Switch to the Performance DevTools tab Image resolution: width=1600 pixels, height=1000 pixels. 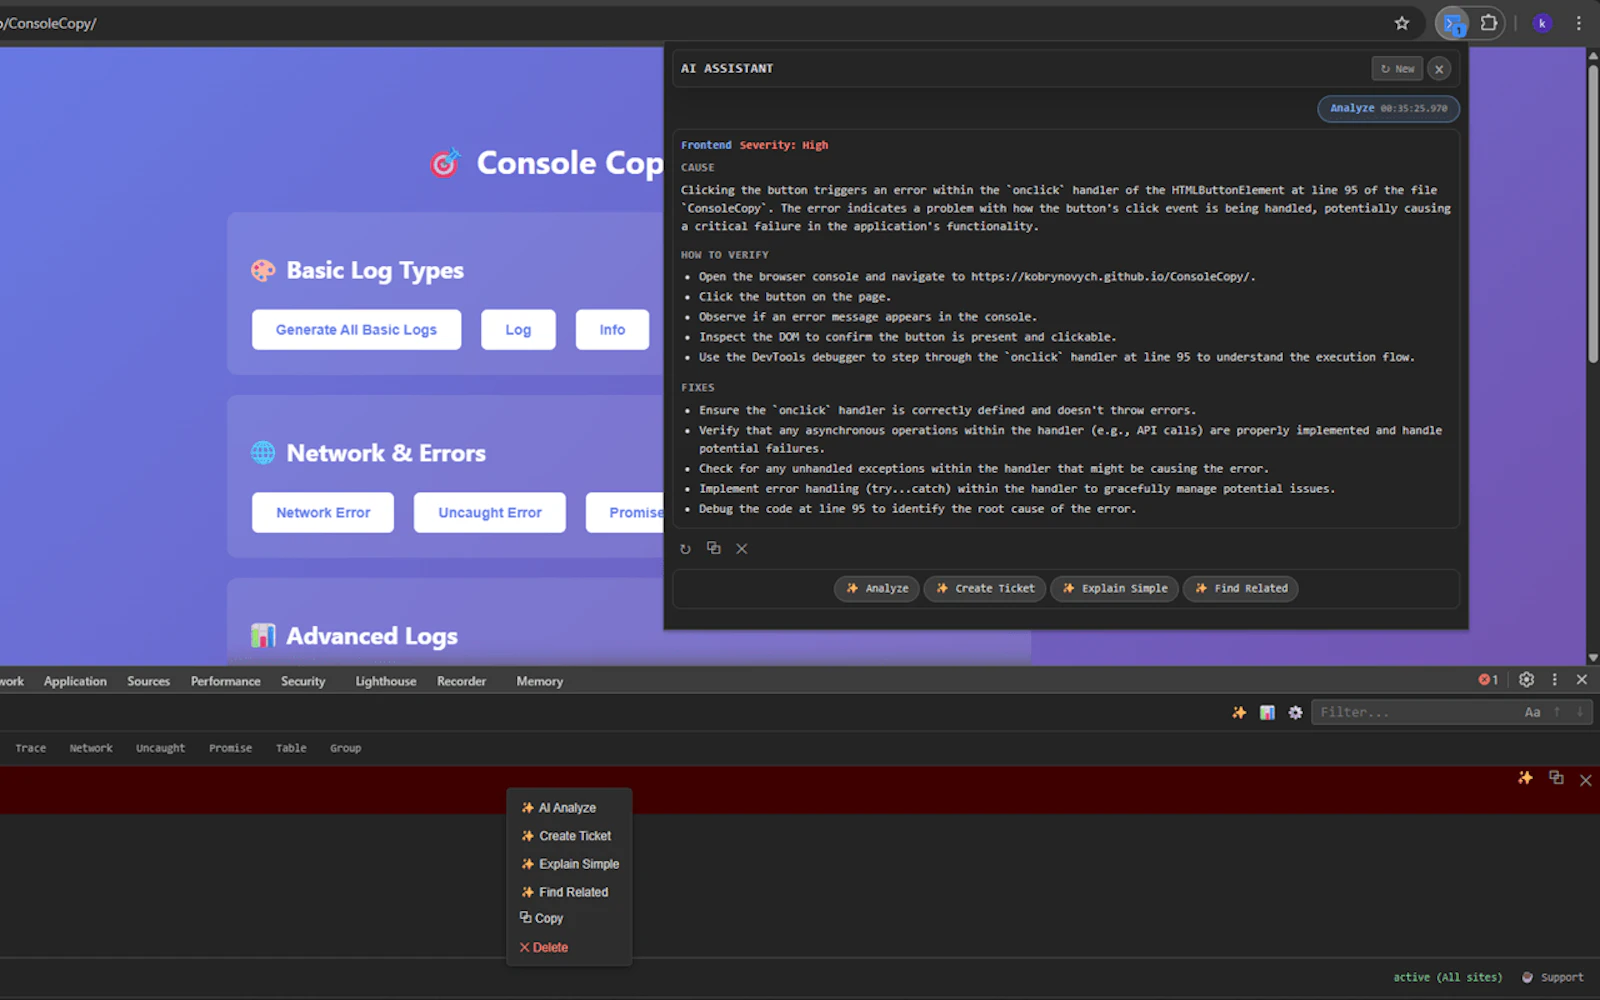[226, 681]
